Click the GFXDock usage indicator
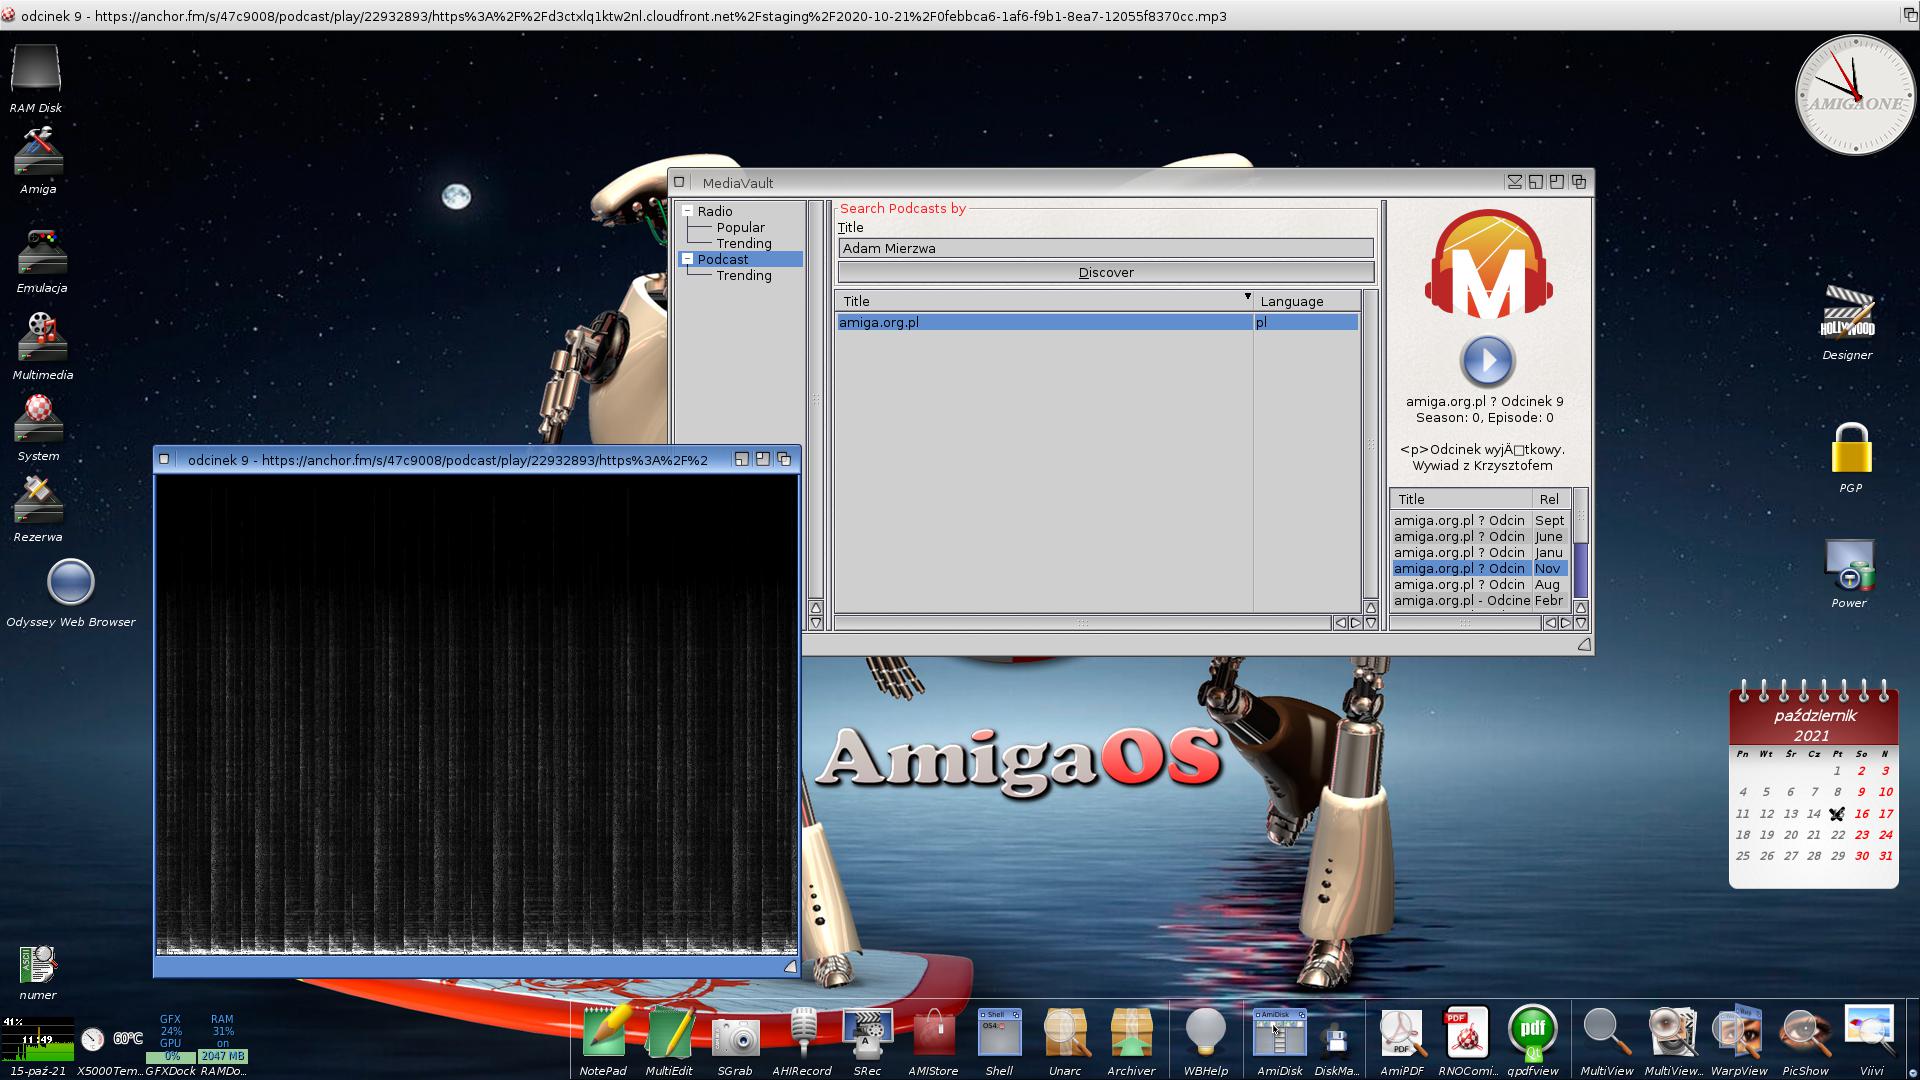 171,1046
